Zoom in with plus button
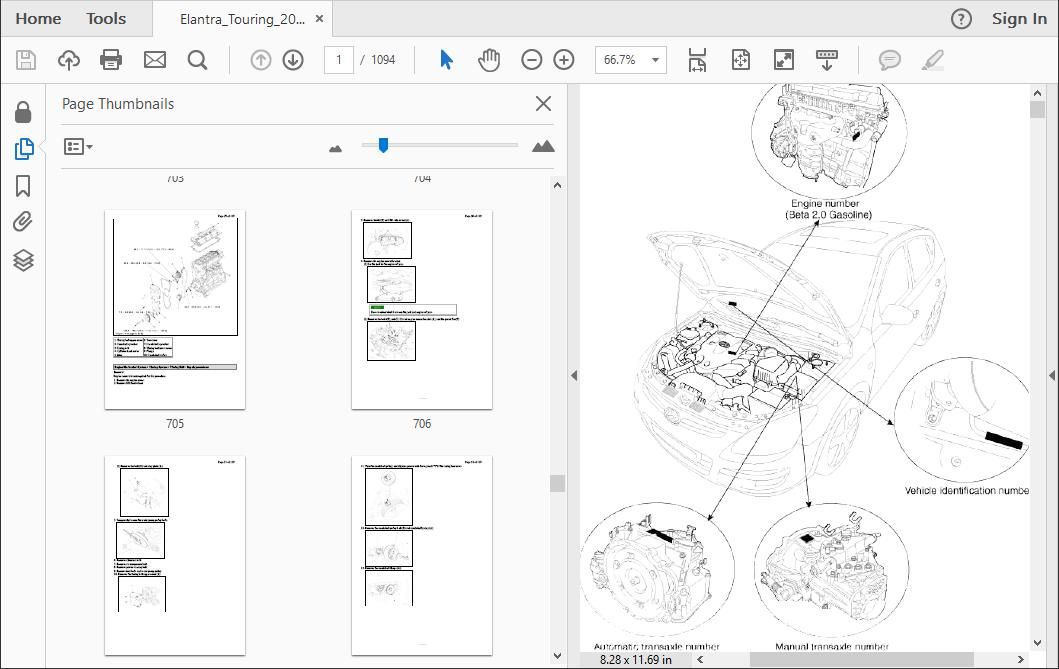Screen dimensions: 1059x669 tap(564, 60)
